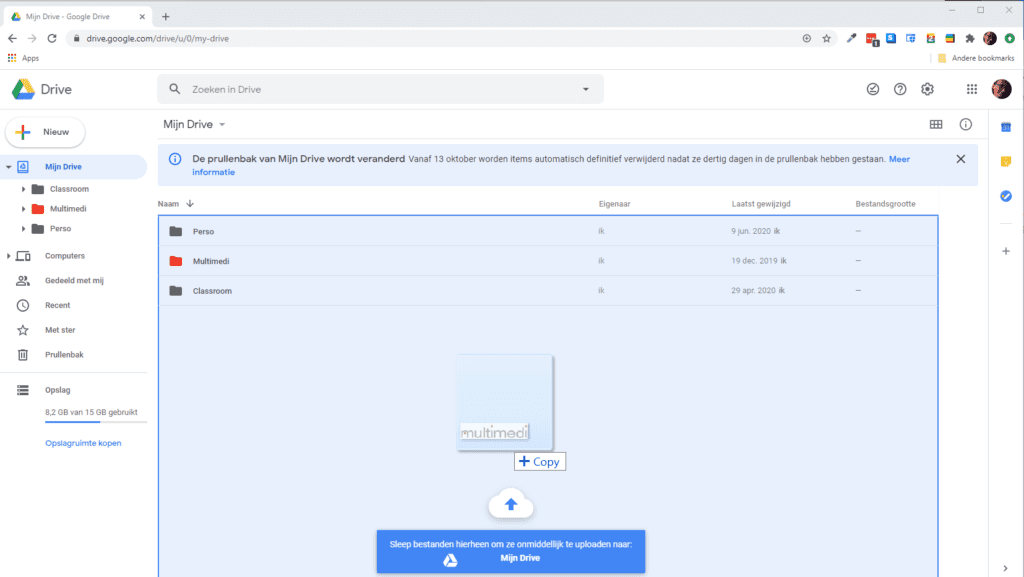Click the search magnifier icon in Drive
This screenshot has width=1024, height=577.
(x=174, y=89)
